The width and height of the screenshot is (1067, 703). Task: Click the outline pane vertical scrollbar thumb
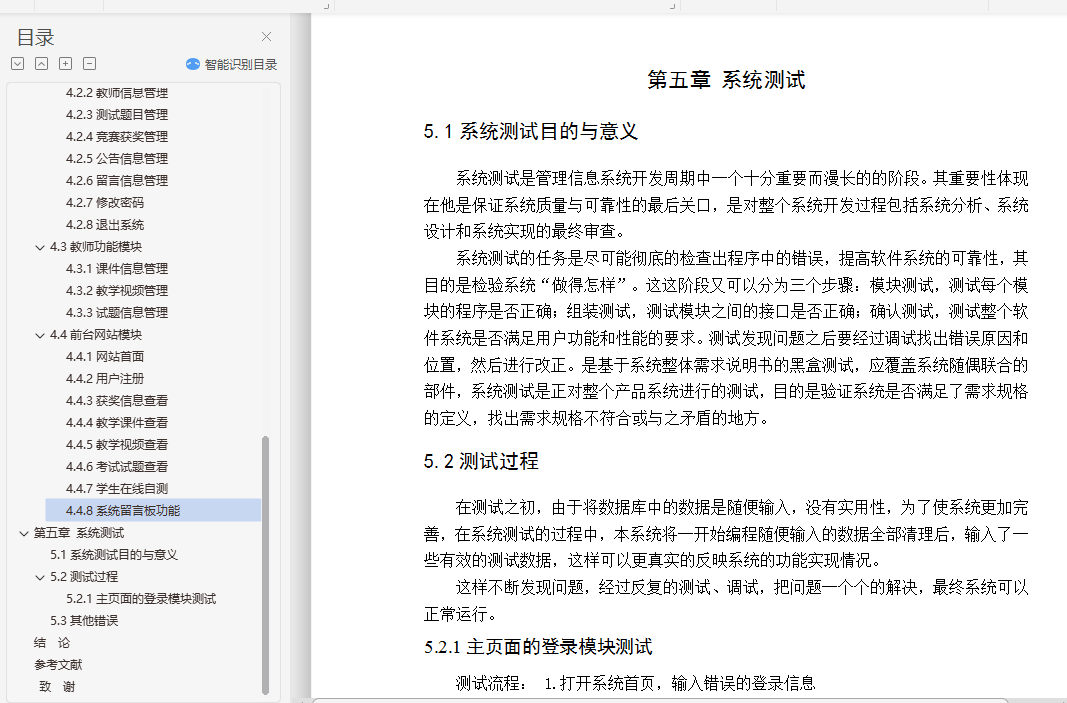coord(265,565)
